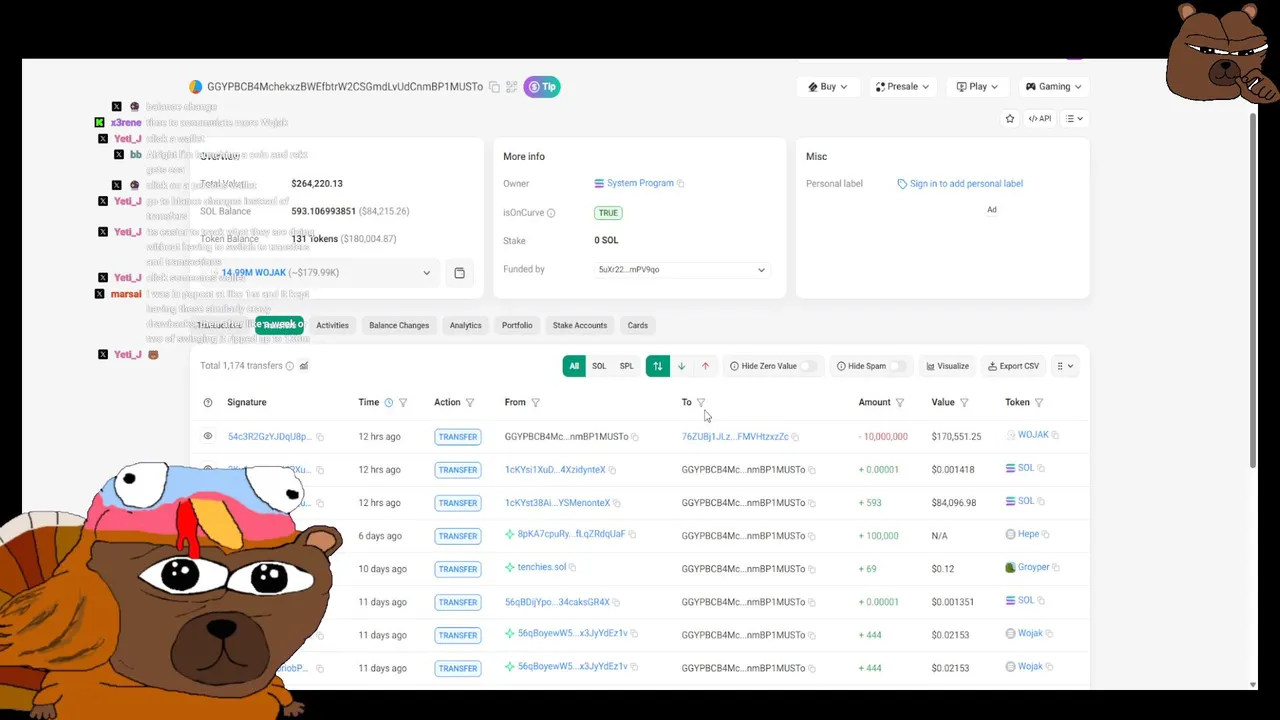Select both-directions flow filter
The width and height of the screenshot is (1280, 720).
click(657, 366)
